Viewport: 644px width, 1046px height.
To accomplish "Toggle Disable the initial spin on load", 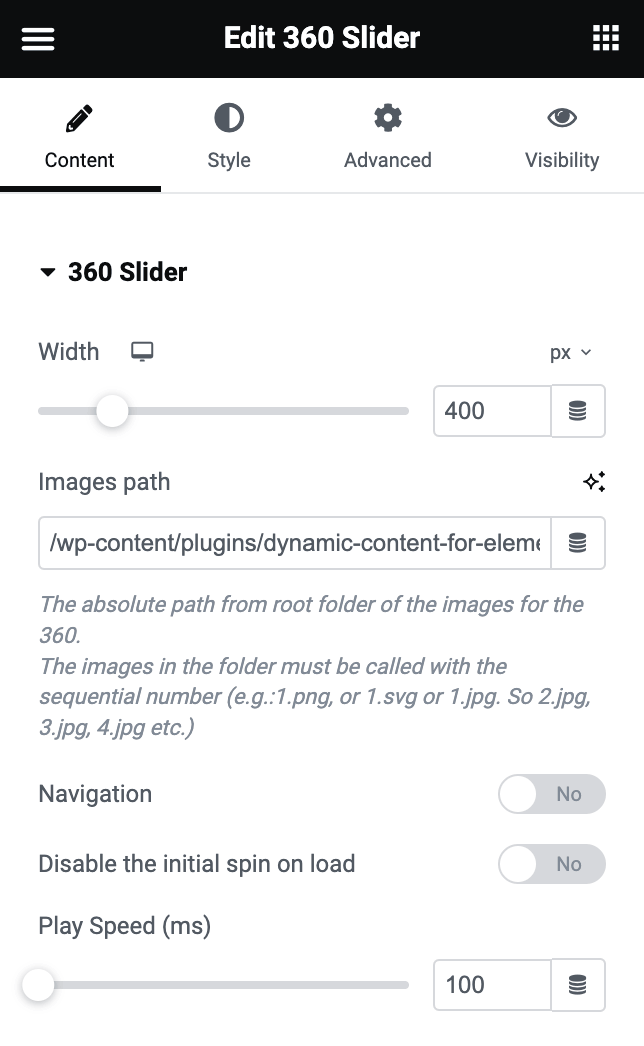I will [x=551, y=864].
